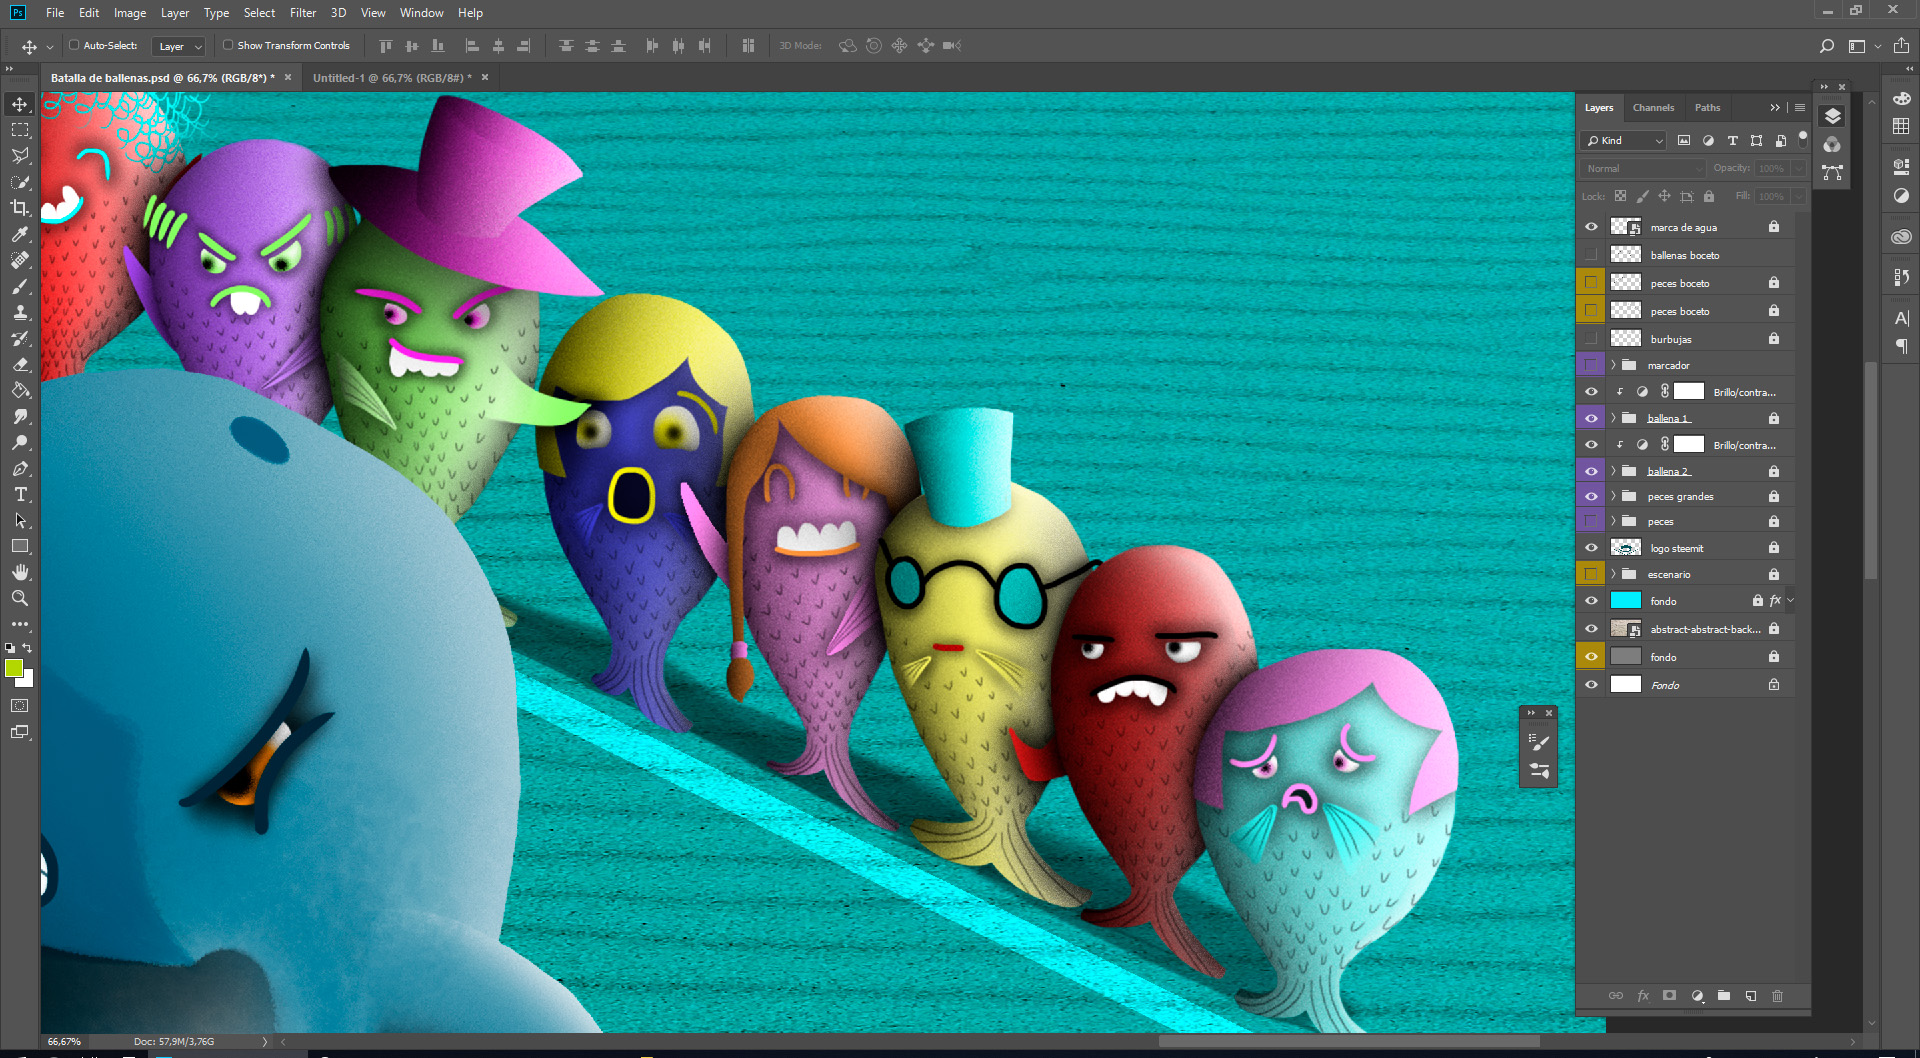The image size is (1920, 1058).
Task: Close the Untitled-1 document tab
Action: [485, 77]
